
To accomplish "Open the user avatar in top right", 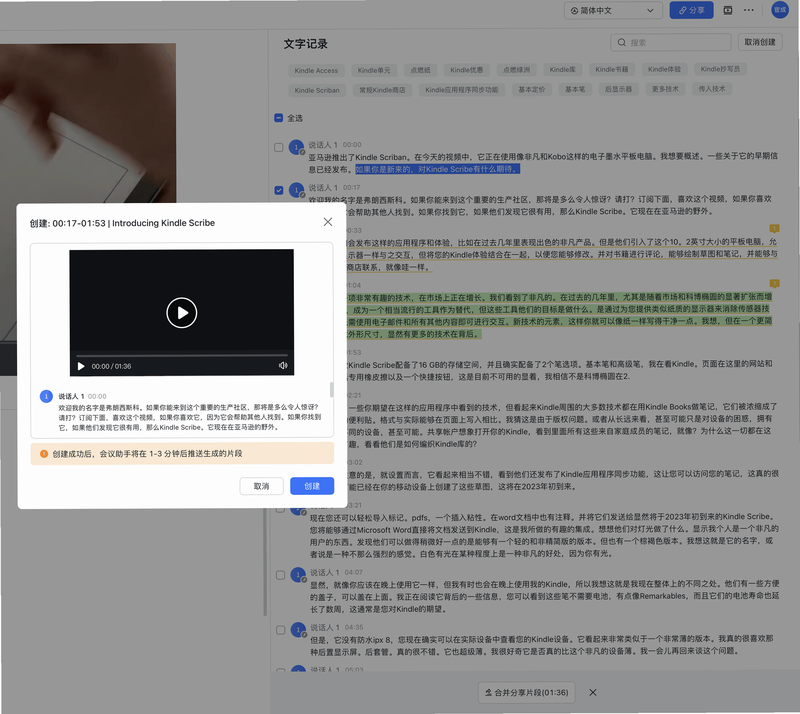I will click(780, 10).
